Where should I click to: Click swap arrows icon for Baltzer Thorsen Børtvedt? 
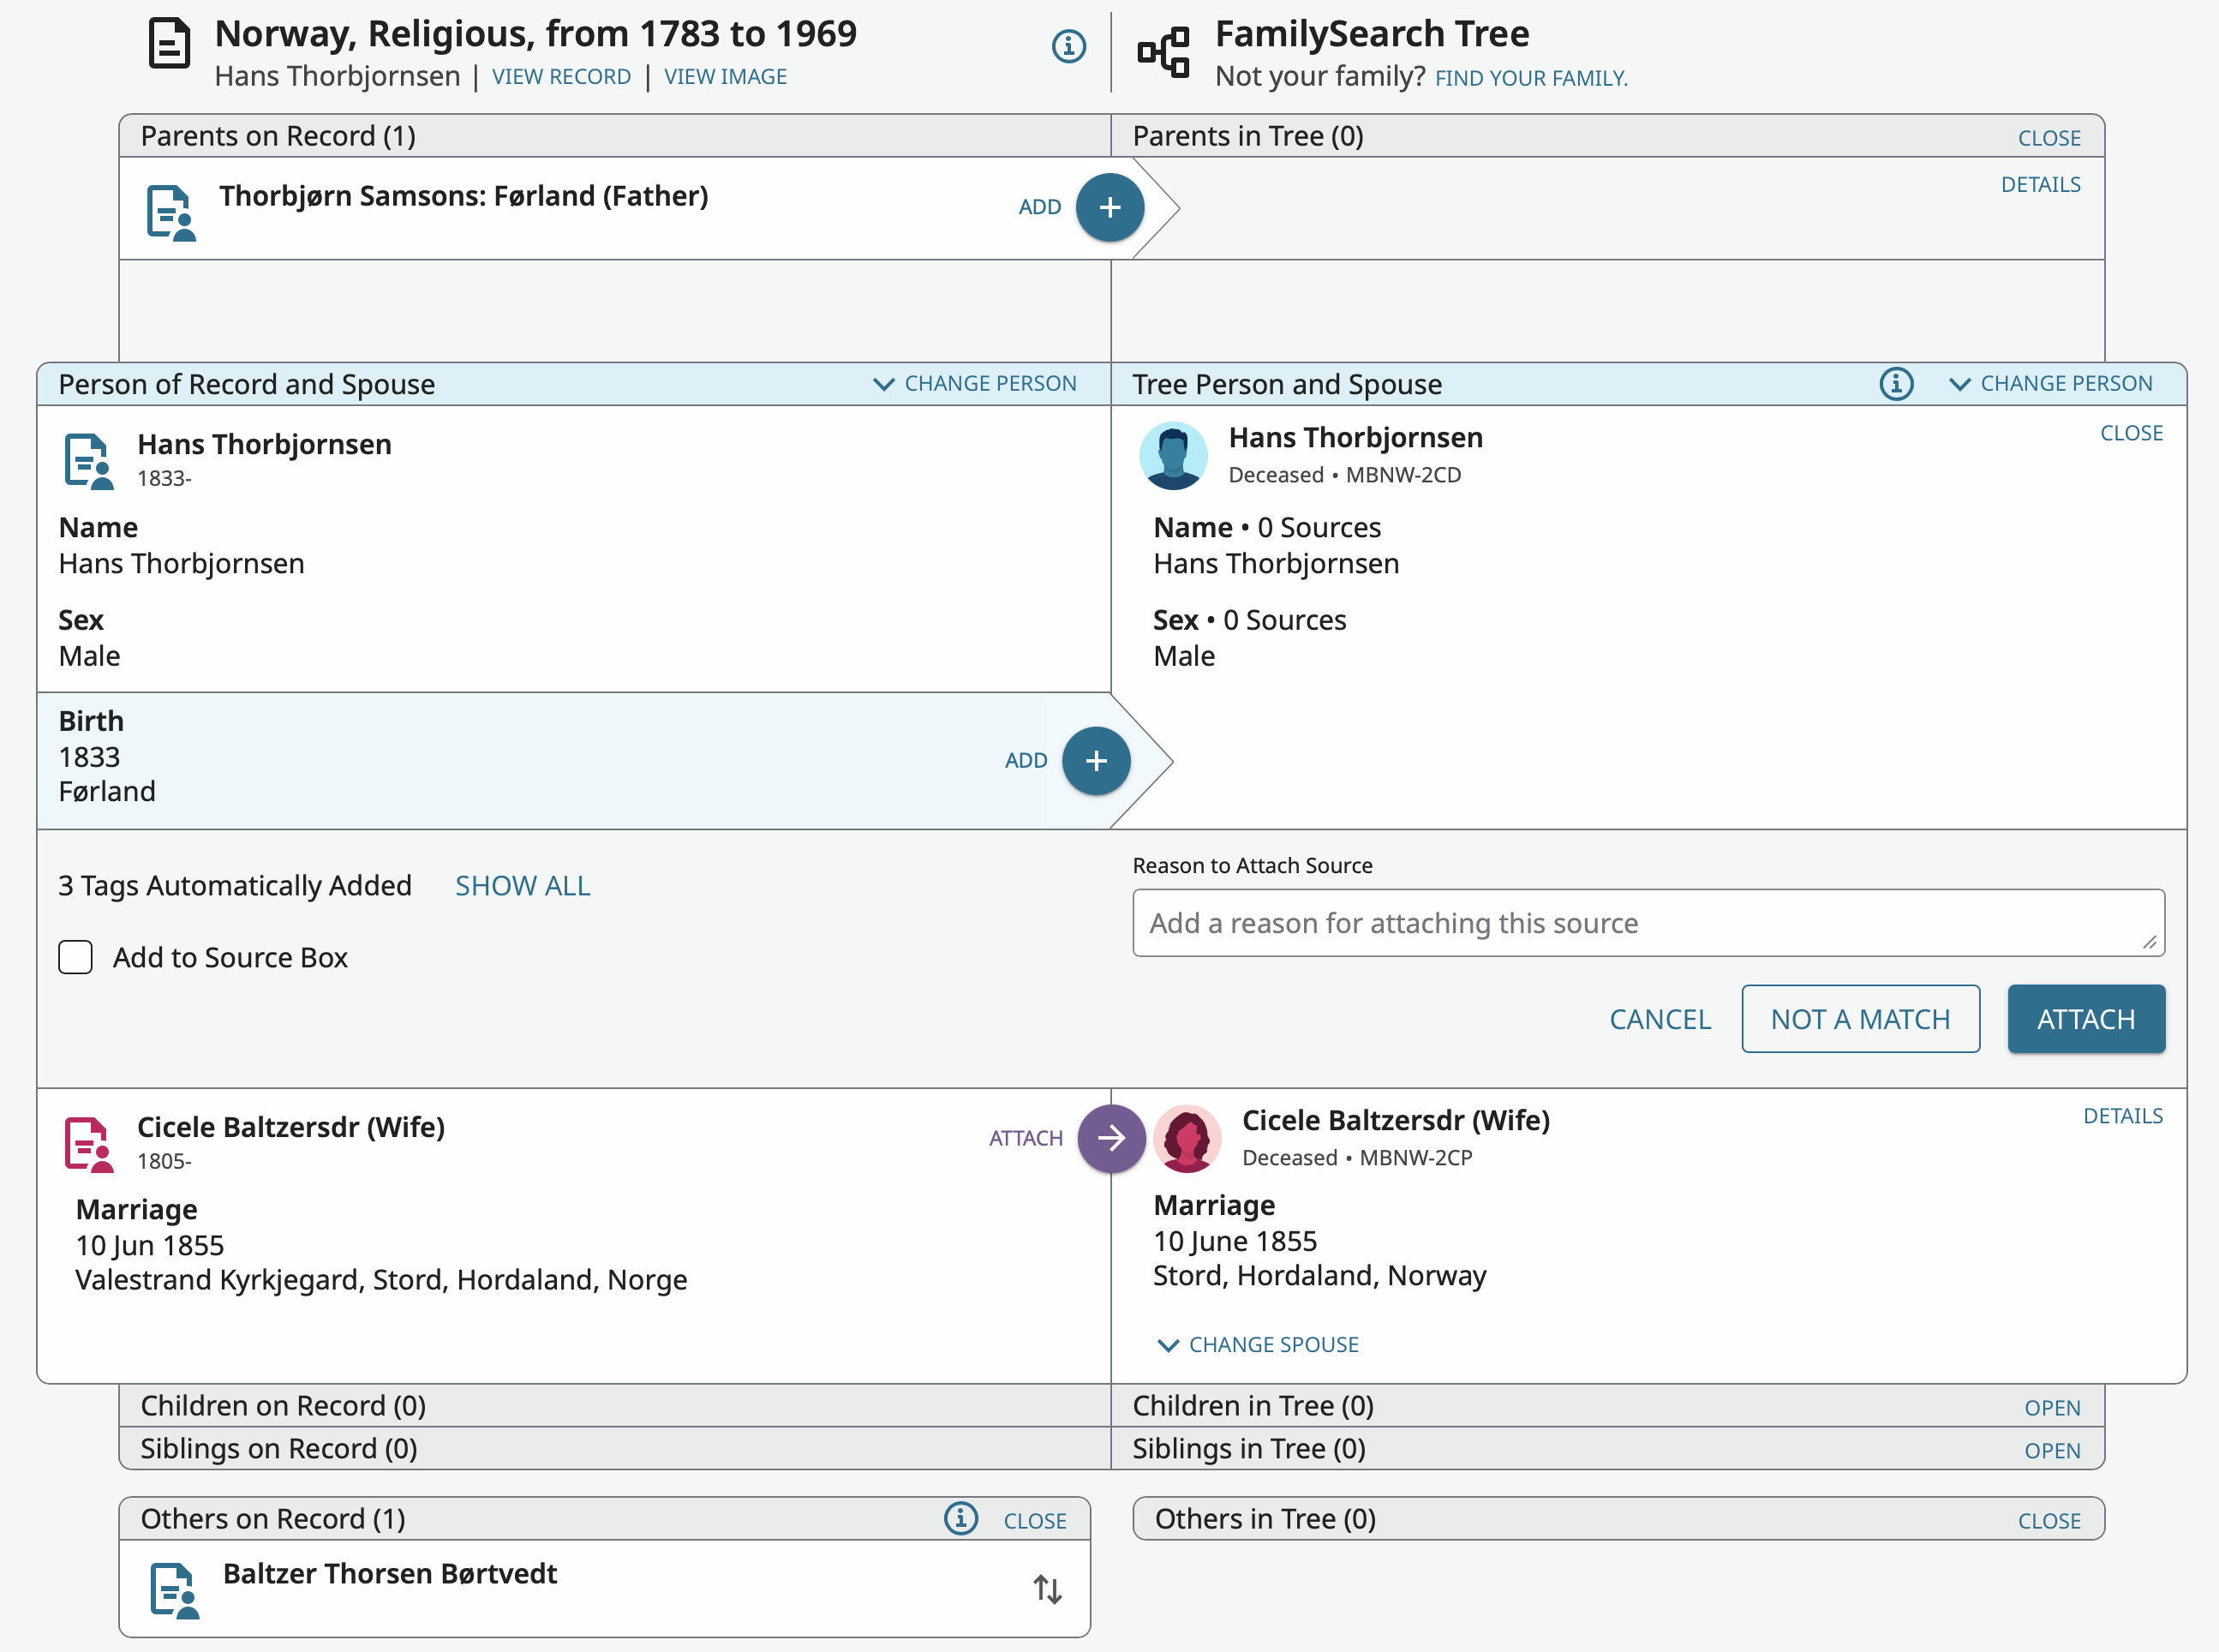(x=1047, y=1588)
